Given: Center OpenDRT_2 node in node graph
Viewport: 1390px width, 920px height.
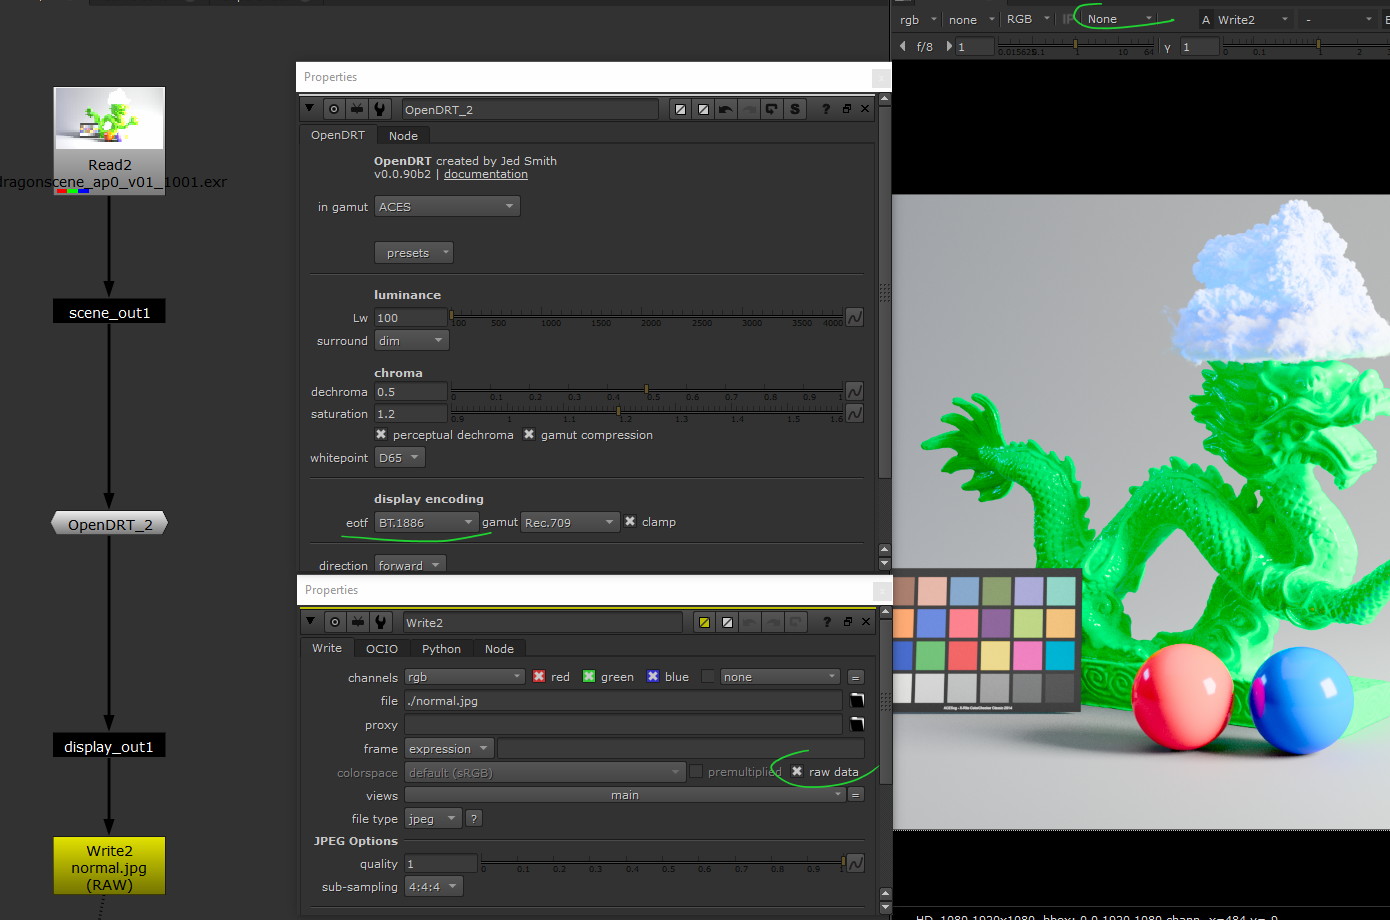Looking at the screenshot, I should coord(334,109).
